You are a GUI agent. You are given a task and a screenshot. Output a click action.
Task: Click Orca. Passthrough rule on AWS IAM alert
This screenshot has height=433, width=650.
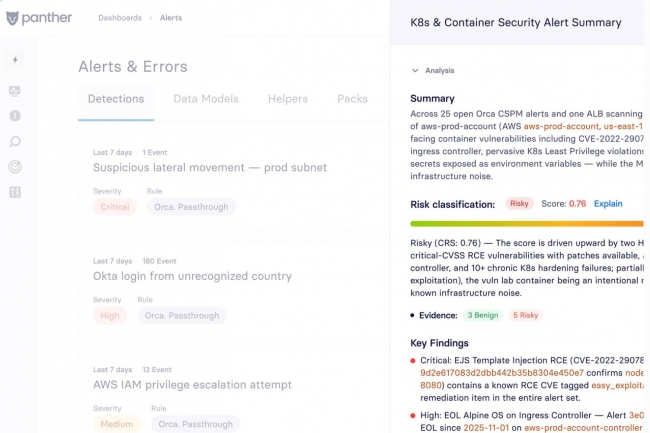(x=195, y=424)
